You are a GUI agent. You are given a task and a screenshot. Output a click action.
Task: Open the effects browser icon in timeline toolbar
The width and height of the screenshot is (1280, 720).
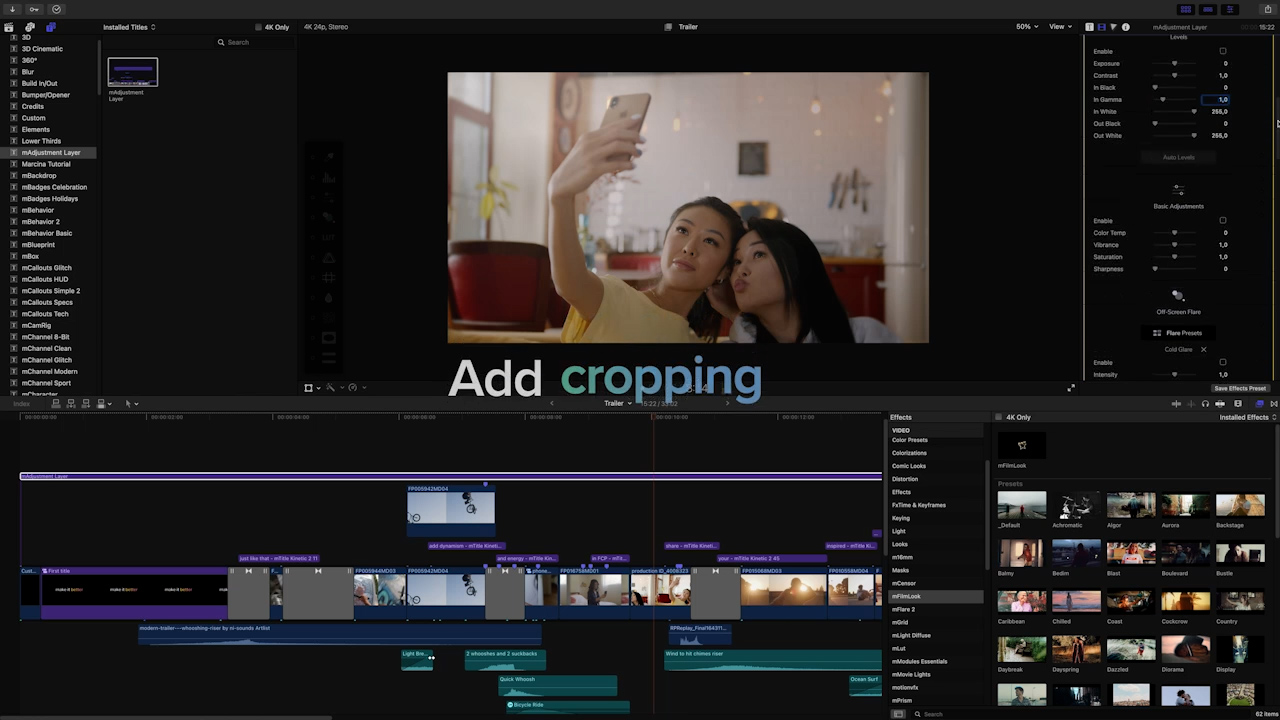click(x=1259, y=404)
